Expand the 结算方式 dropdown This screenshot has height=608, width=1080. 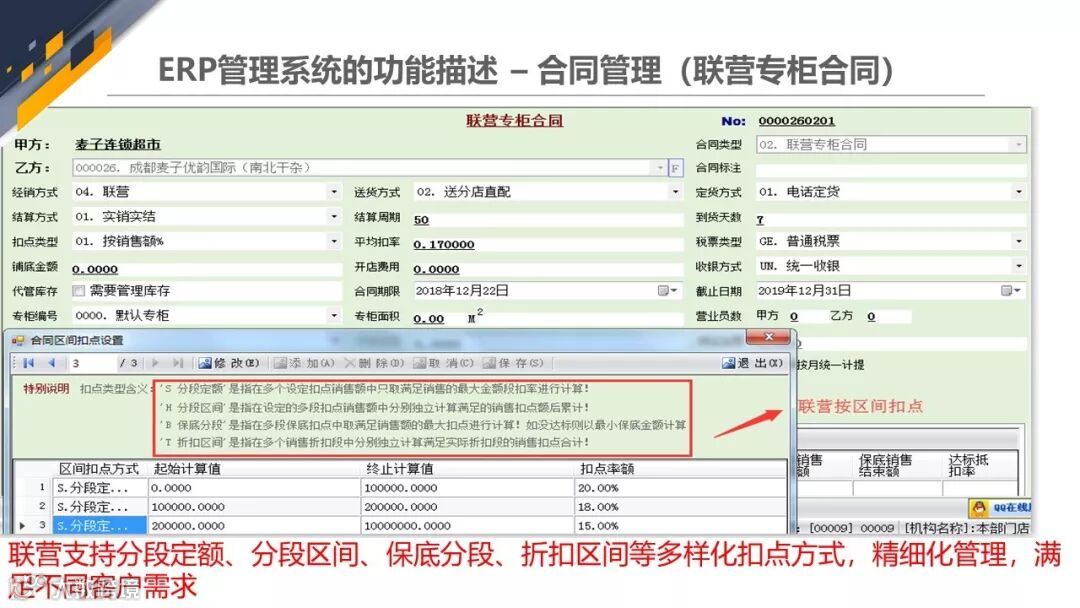click(333, 217)
